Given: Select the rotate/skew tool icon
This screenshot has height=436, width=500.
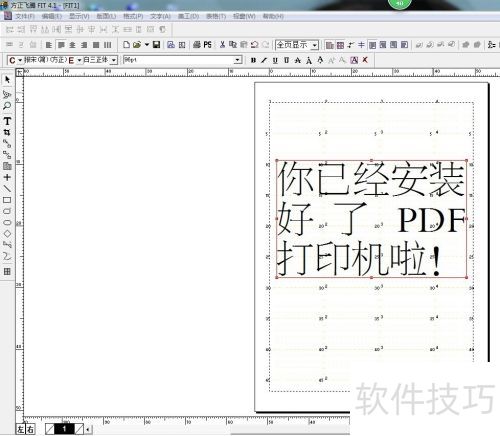Looking at the screenshot, I should (7, 94).
